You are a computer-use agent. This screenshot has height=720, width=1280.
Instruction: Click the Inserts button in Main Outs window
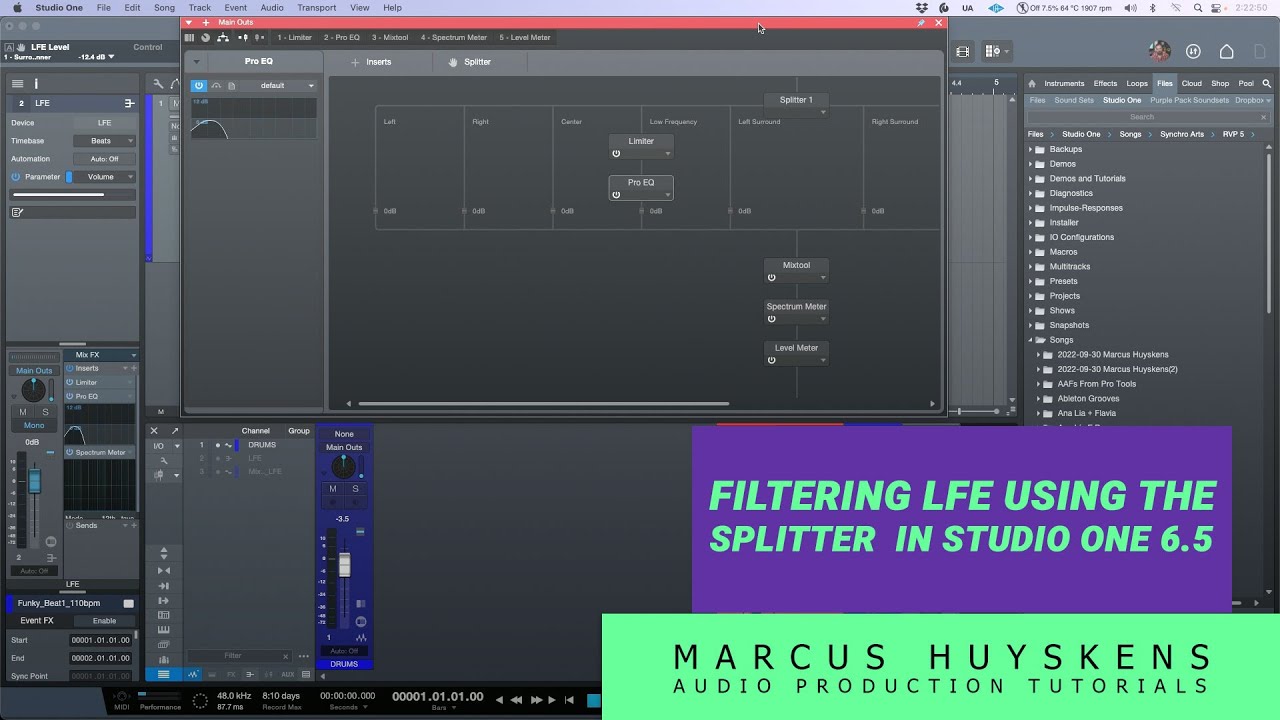coord(371,62)
